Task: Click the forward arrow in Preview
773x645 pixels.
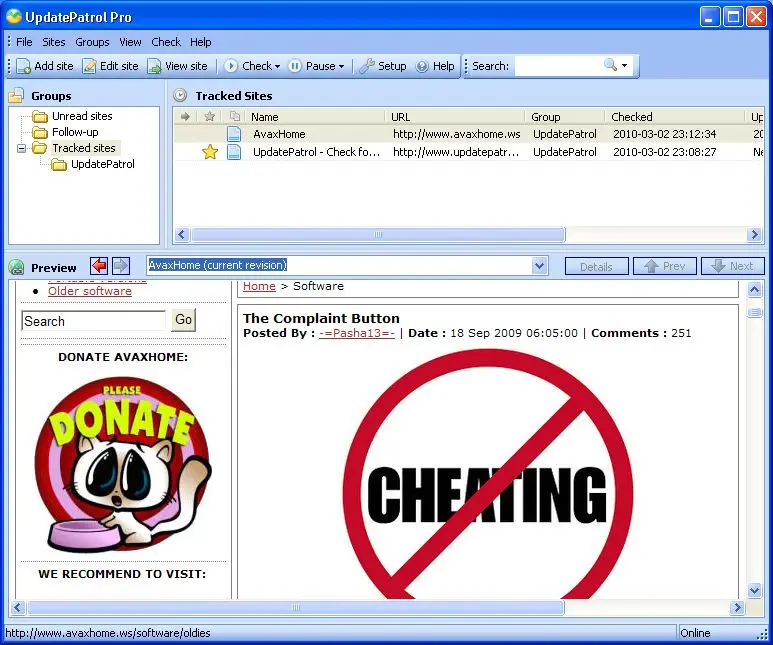Action: (121, 266)
